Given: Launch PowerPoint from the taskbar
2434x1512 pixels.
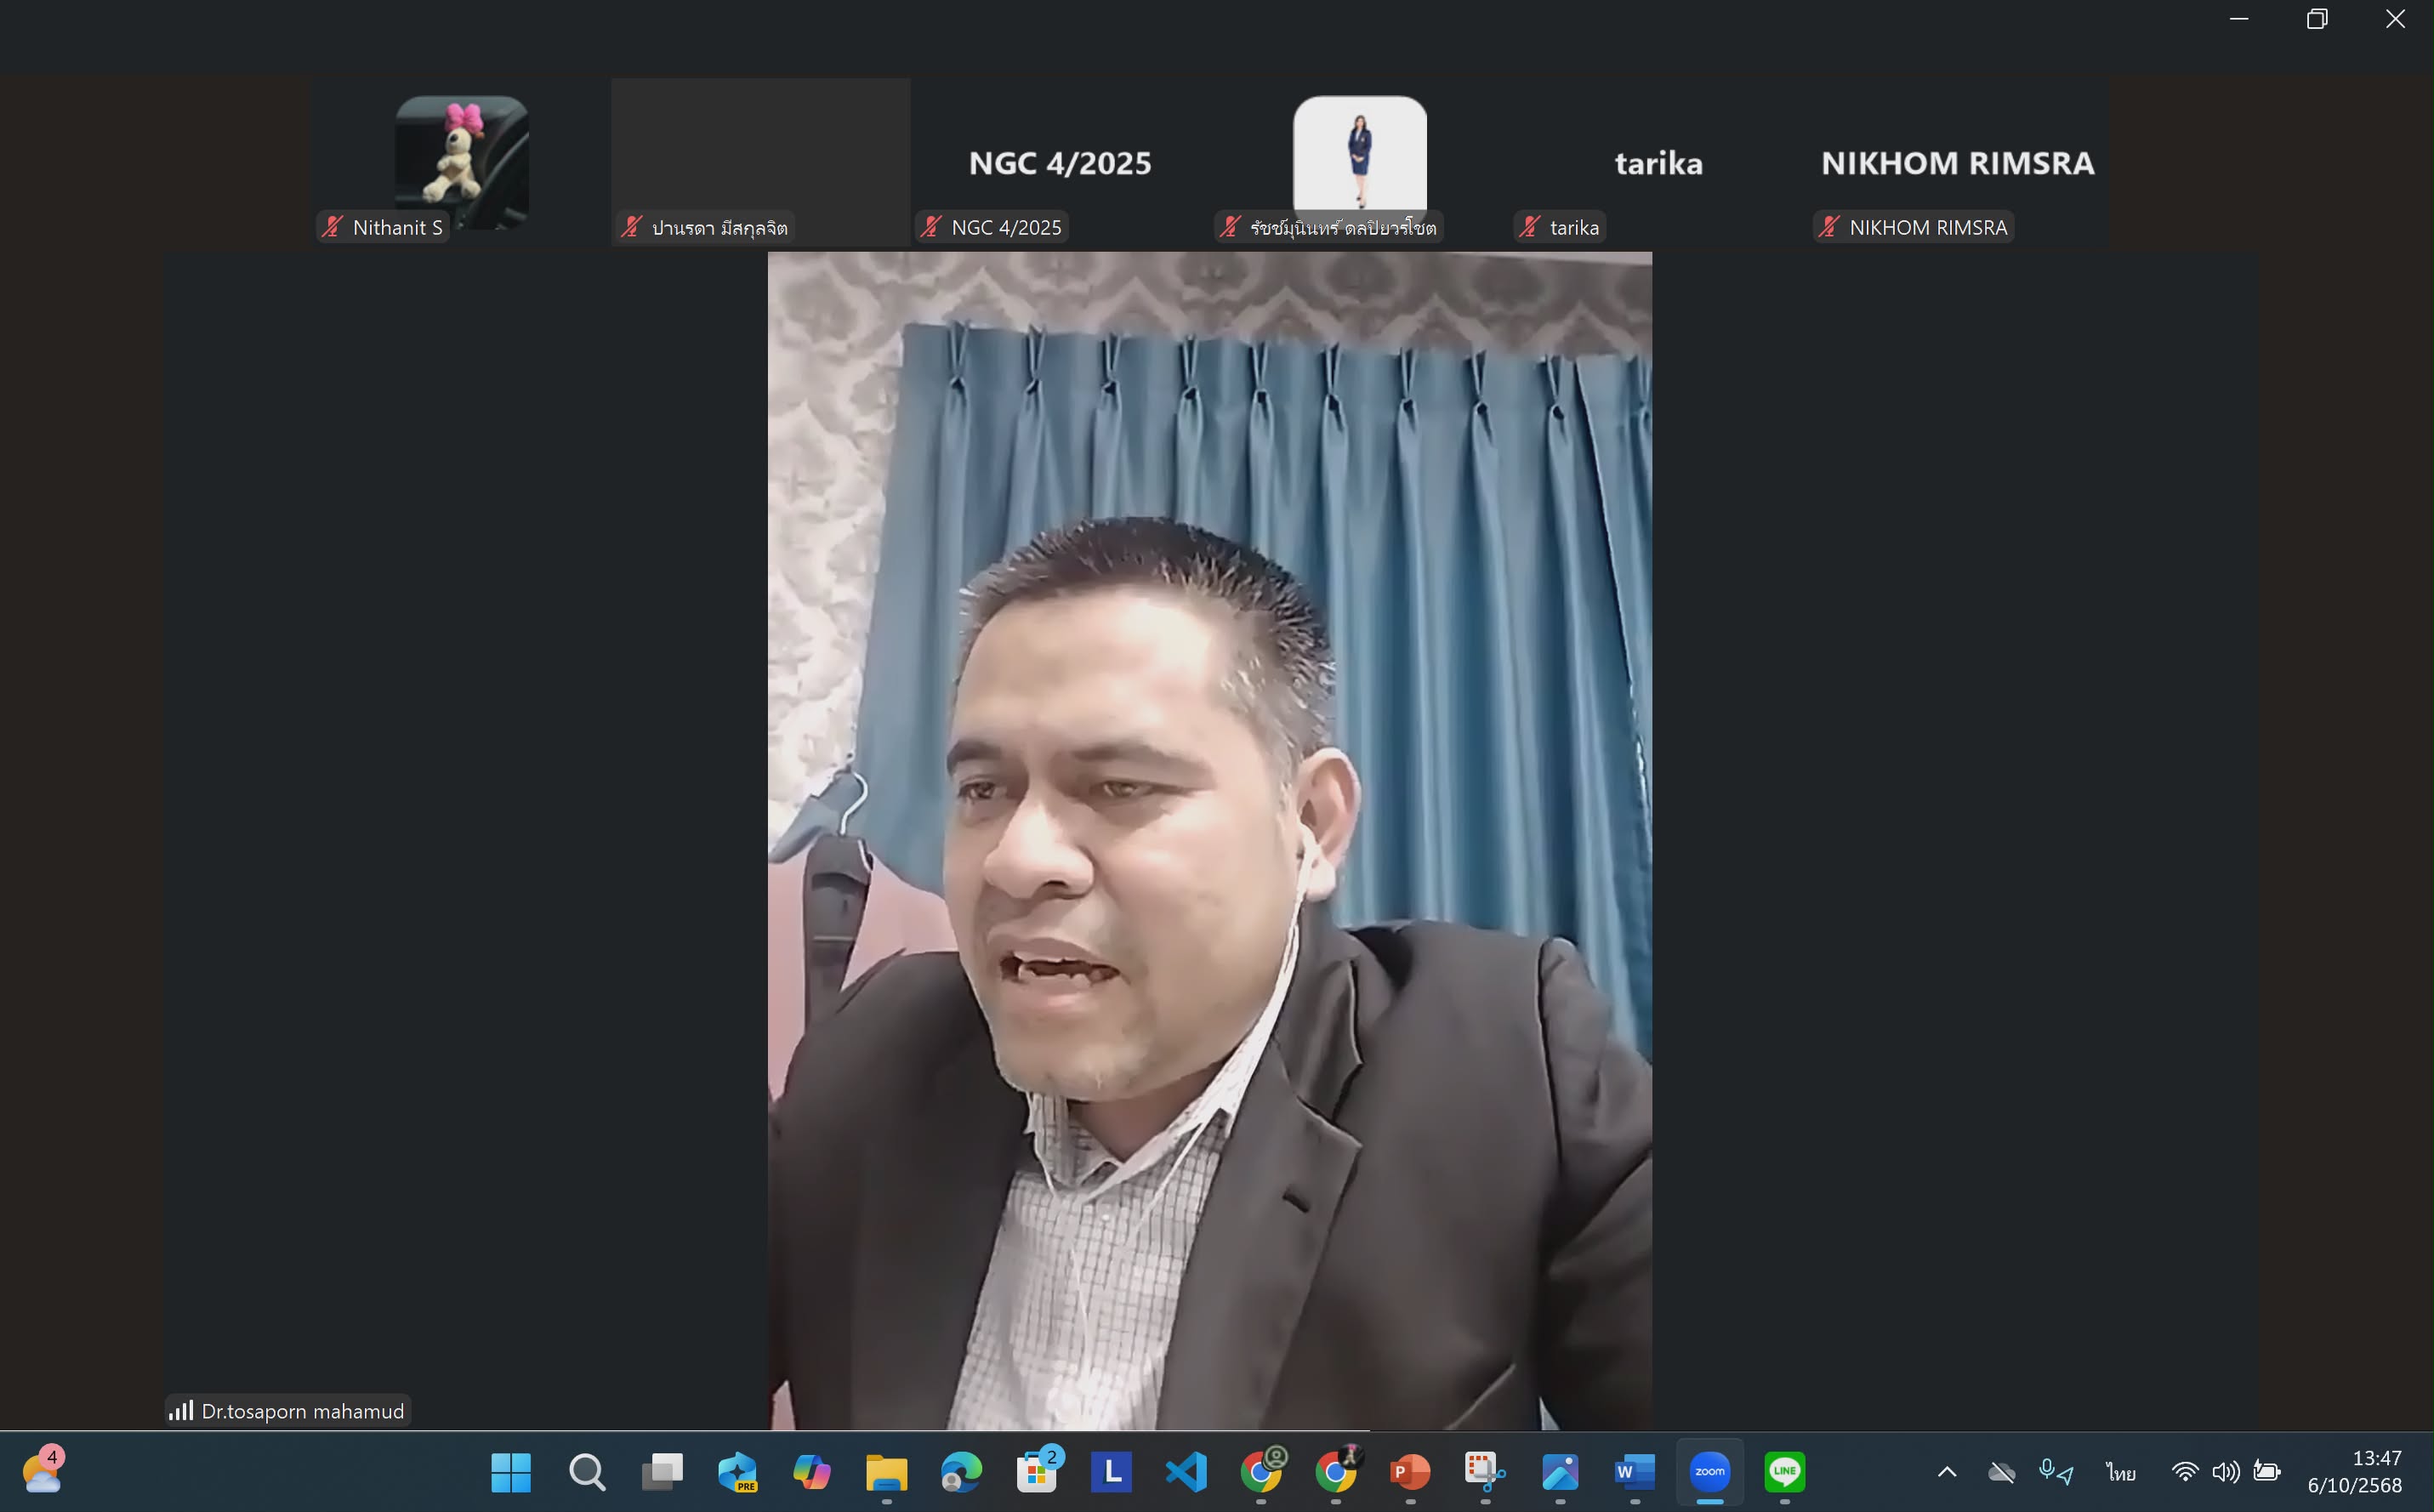Looking at the screenshot, I should coord(1410,1471).
